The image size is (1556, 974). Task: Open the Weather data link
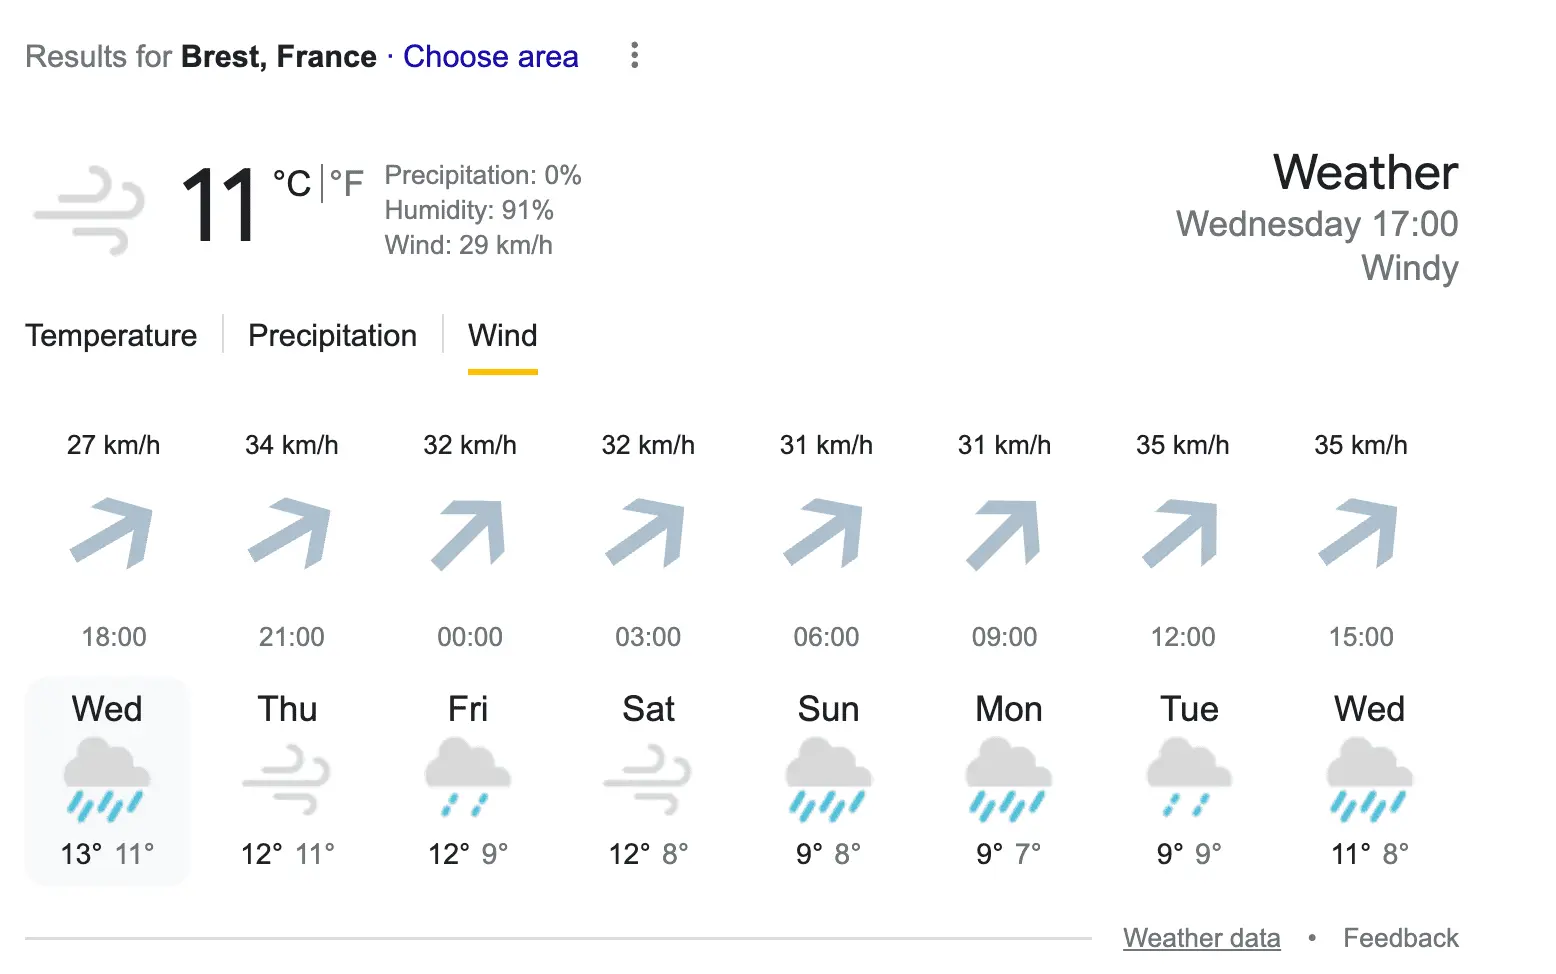[x=1201, y=938]
